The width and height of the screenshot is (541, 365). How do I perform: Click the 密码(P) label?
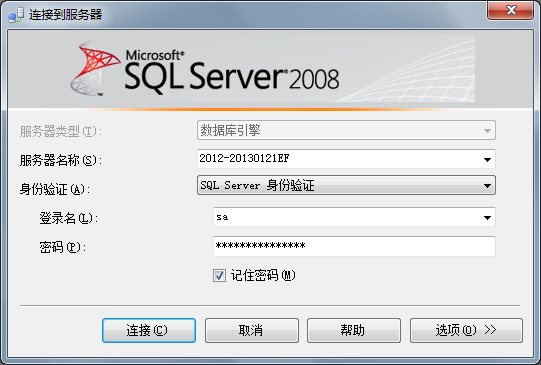coord(62,247)
